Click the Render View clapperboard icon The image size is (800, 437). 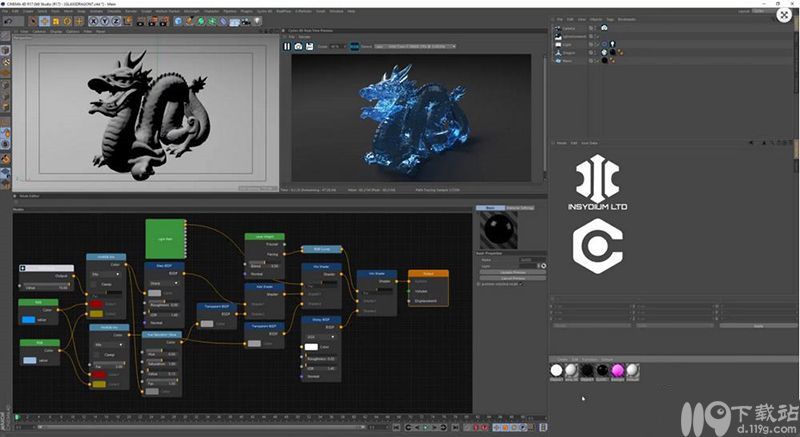click(141, 21)
